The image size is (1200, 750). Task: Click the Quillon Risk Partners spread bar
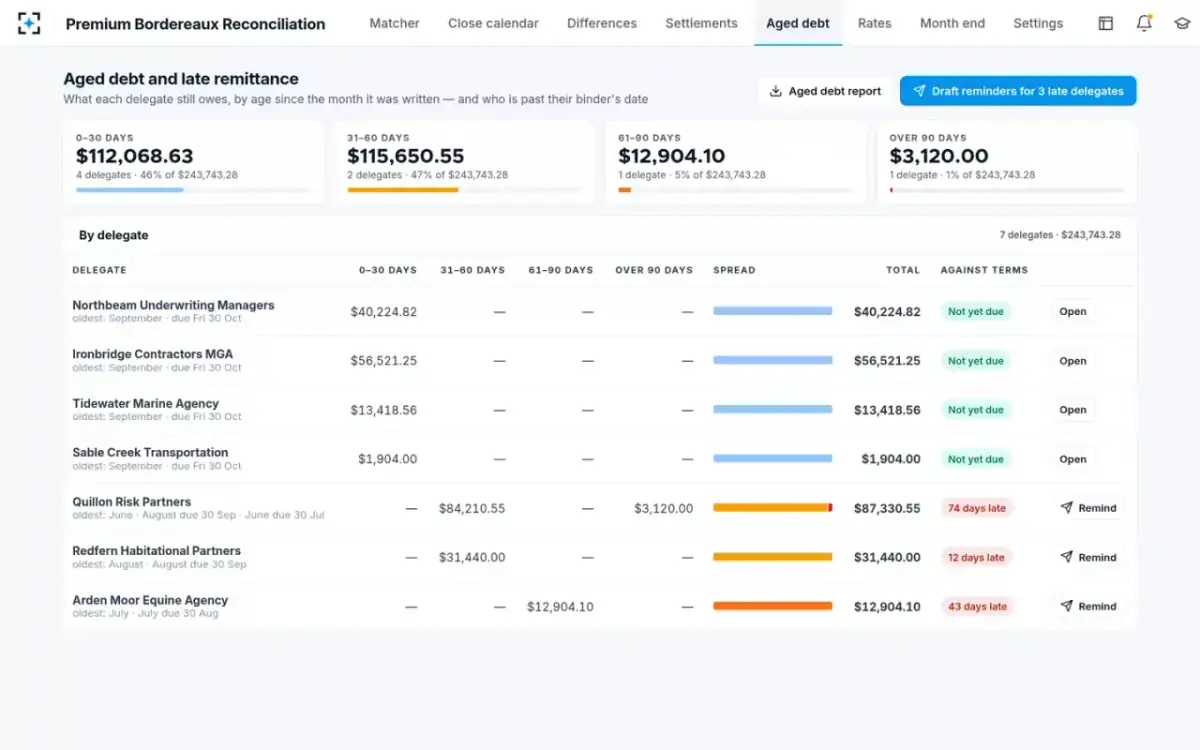coord(773,508)
